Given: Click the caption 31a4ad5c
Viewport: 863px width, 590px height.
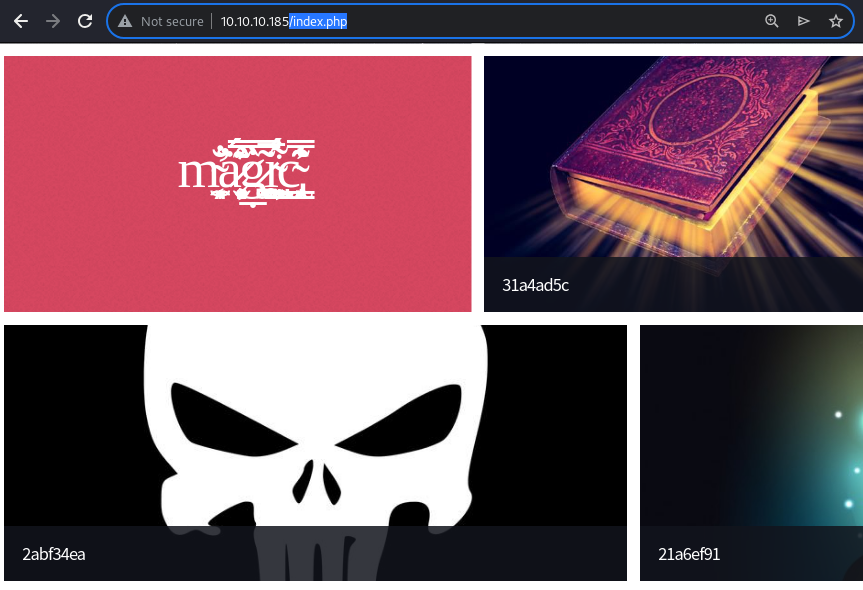Looking at the screenshot, I should (x=536, y=285).
